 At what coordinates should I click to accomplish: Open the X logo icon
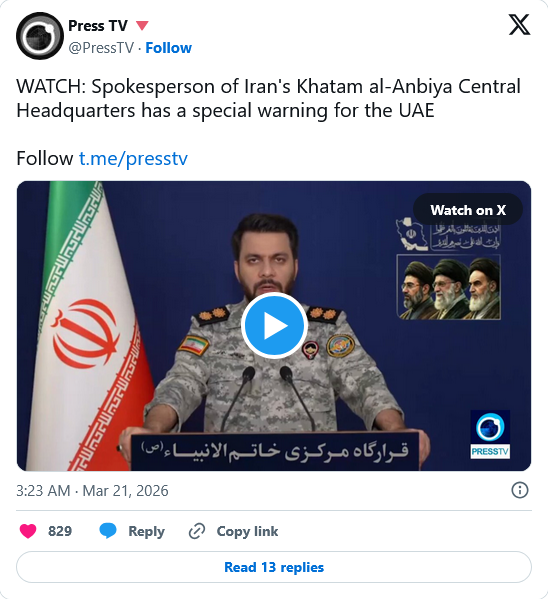[x=519, y=25]
